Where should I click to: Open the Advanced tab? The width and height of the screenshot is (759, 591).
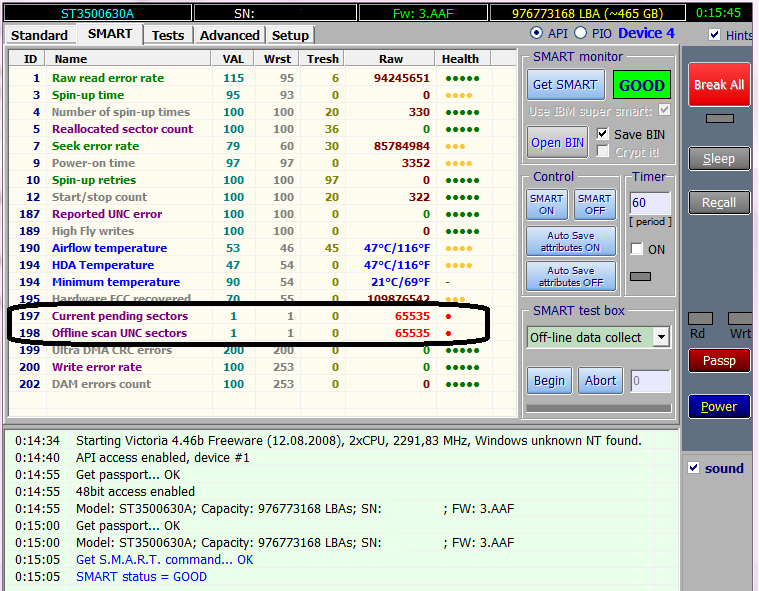229,35
